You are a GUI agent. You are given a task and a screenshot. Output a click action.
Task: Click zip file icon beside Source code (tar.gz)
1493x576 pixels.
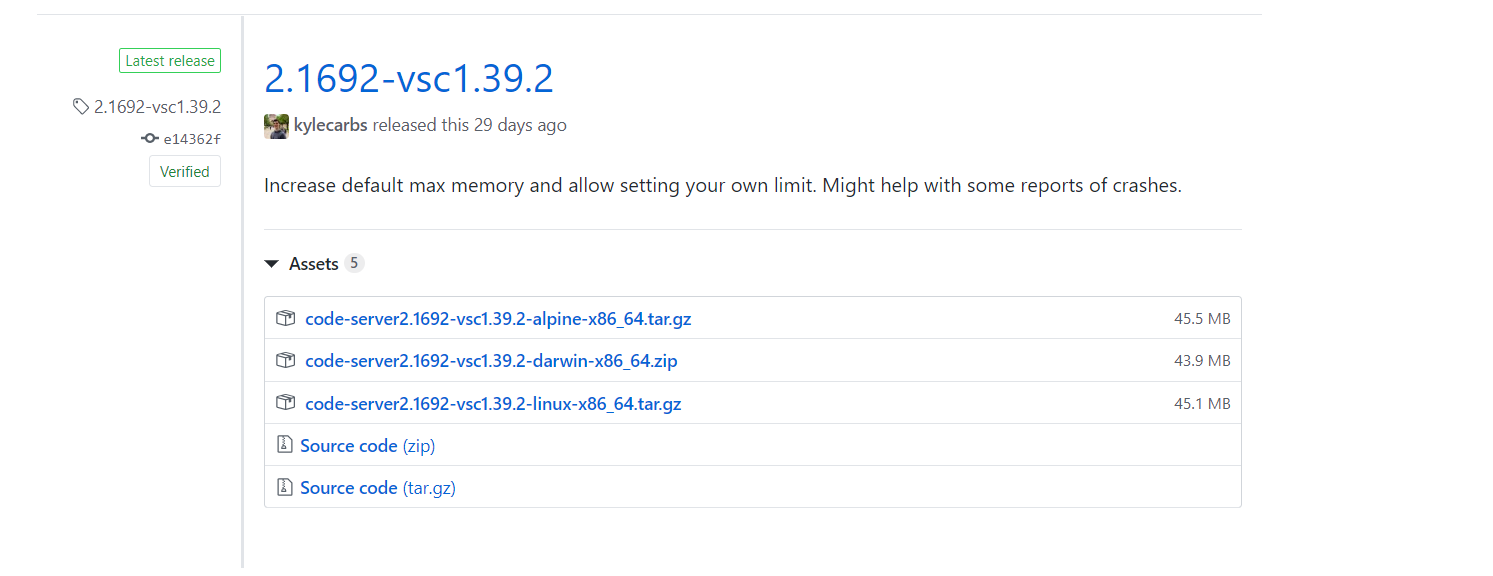click(x=284, y=487)
